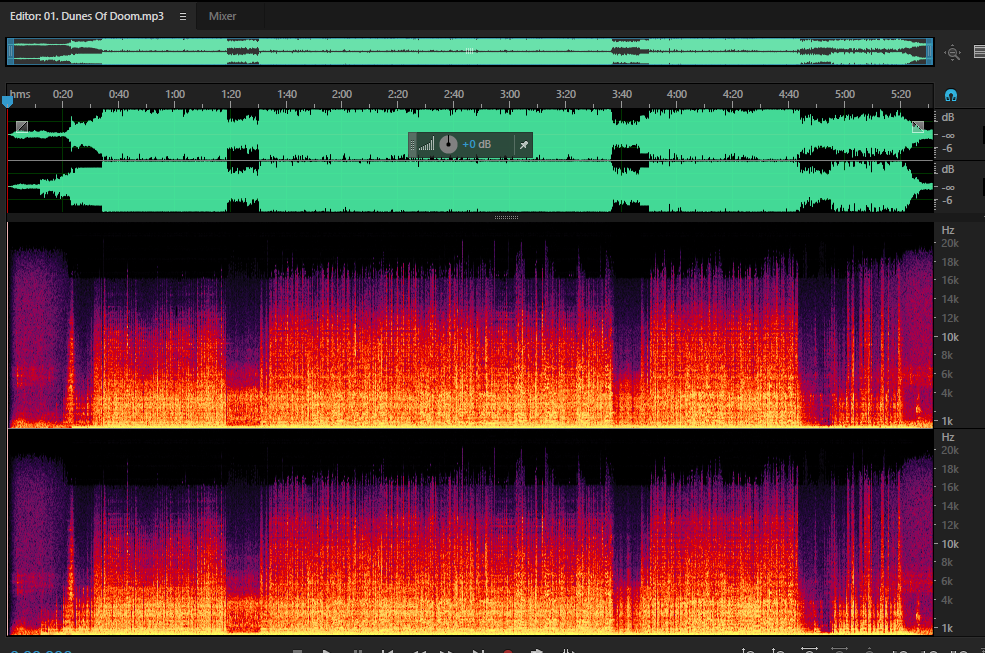The height and width of the screenshot is (653, 985).
Task: Grab the HUD drag grip
Action: coord(412,145)
